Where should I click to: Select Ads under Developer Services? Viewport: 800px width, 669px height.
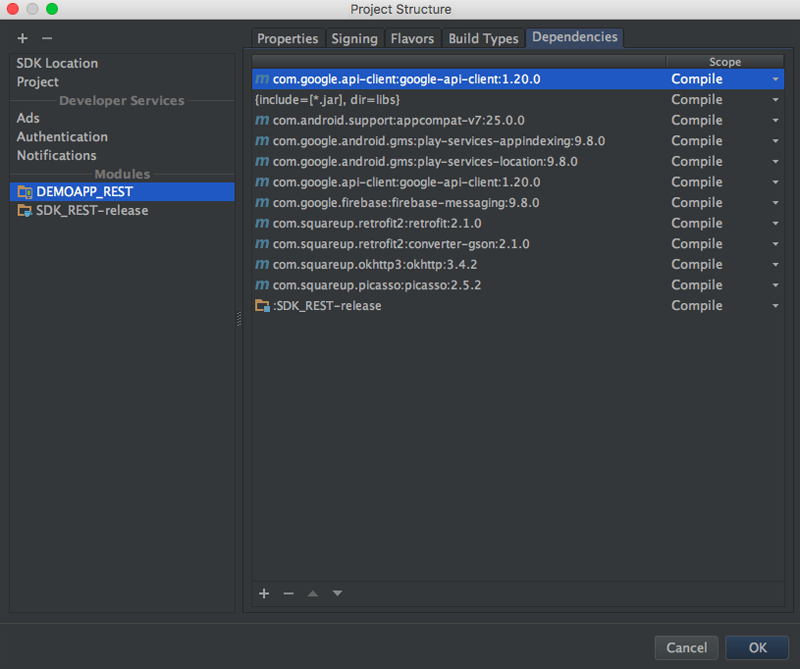28,118
